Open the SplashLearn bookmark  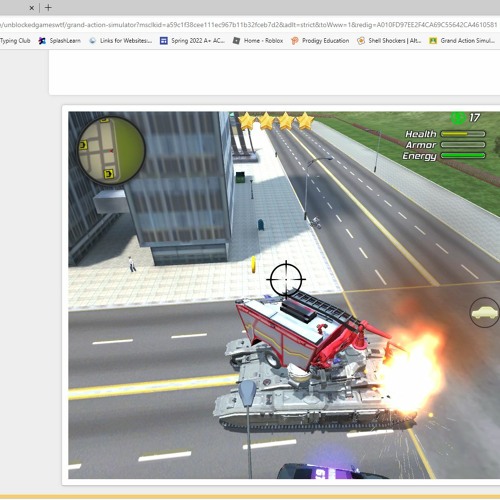pyautogui.click(x=60, y=41)
